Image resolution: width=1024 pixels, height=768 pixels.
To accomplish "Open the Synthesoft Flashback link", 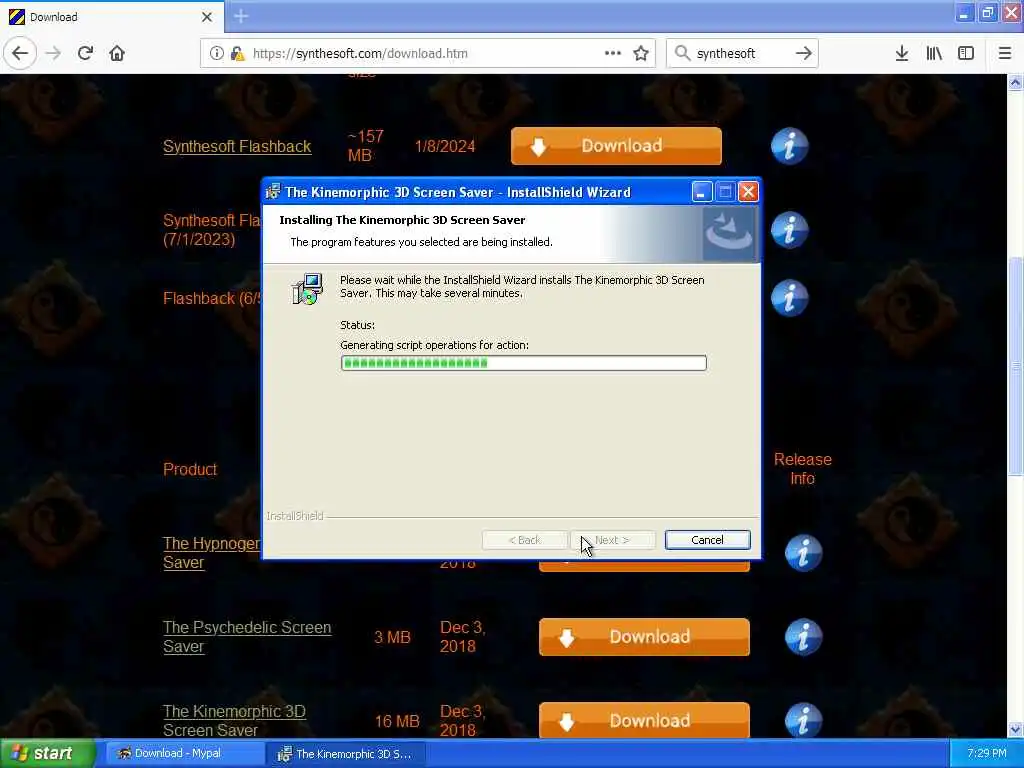I will click(237, 146).
